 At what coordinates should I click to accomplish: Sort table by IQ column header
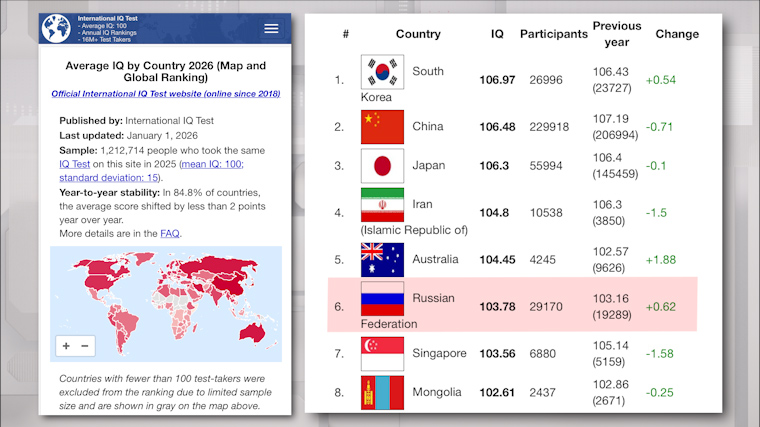pyautogui.click(x=497, y=34)
